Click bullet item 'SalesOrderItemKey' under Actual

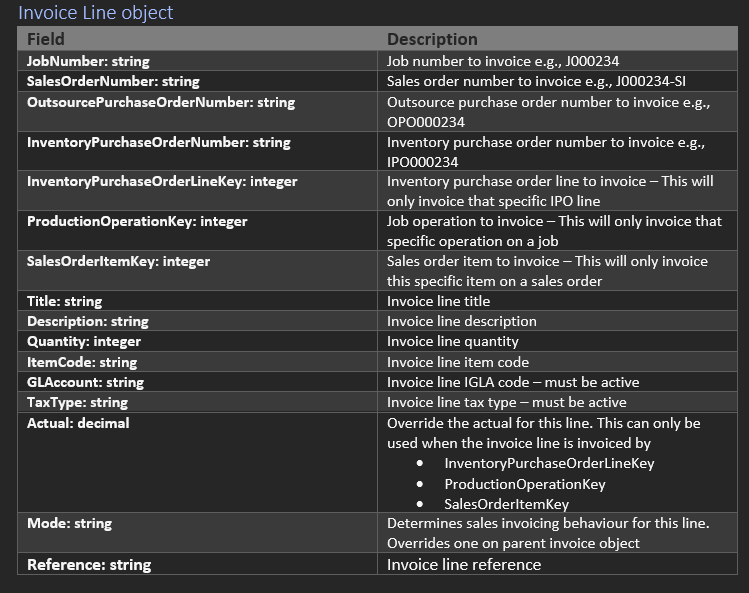(x=506, y=505)
